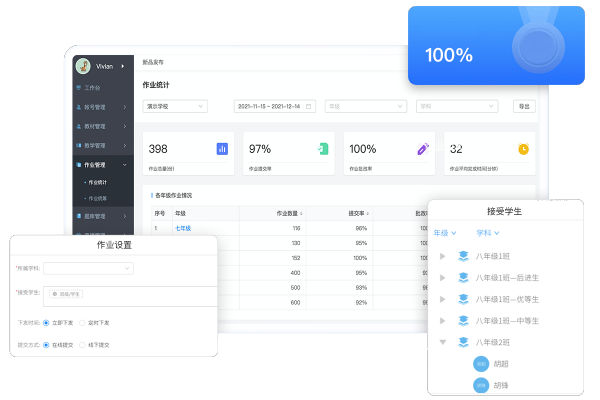
Task: Click the avatar of student 胡超
Action: (481, 364)
